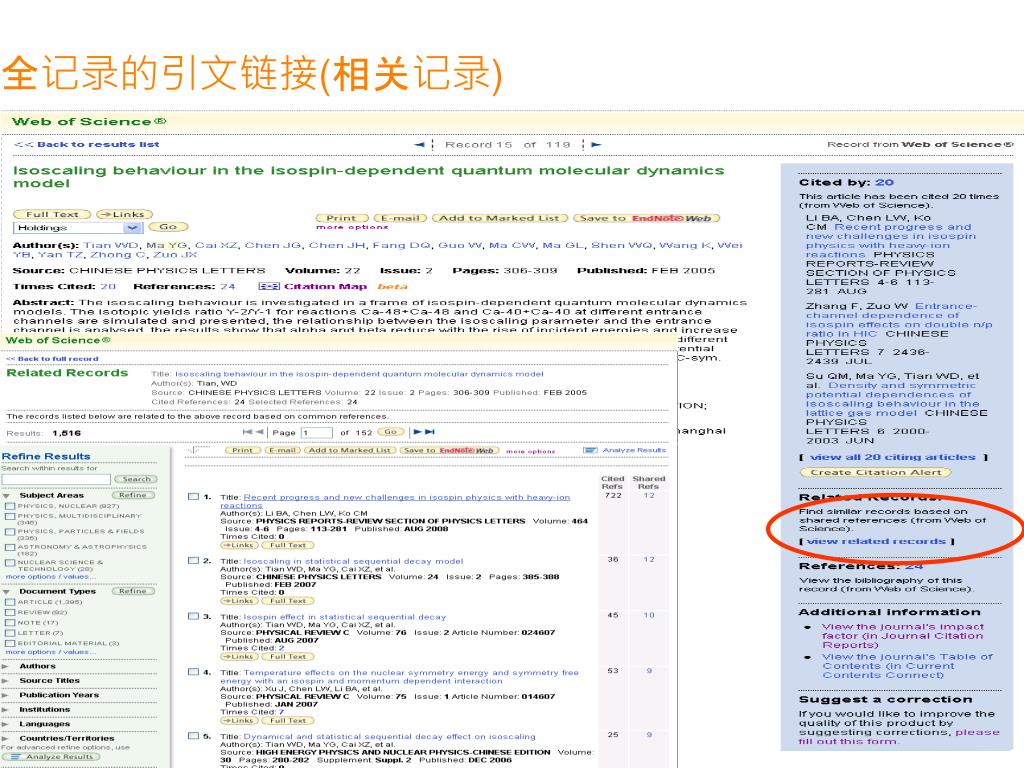1024x768 pixels.
Task: Open shared refs count 12 for record 1
Action: pos(648,496)
